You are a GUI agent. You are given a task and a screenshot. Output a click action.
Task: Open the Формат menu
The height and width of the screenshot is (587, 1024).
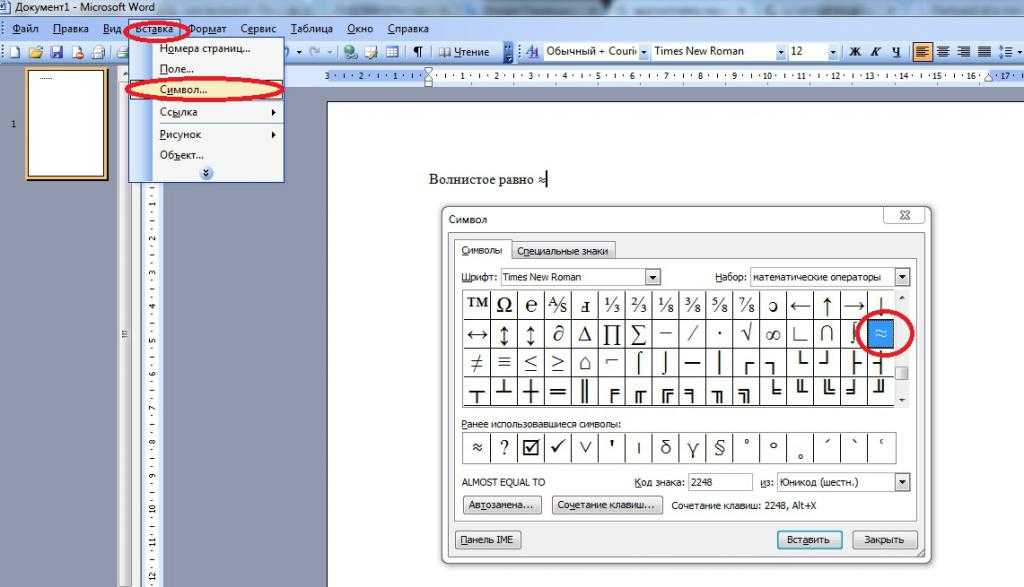point(208,29)
